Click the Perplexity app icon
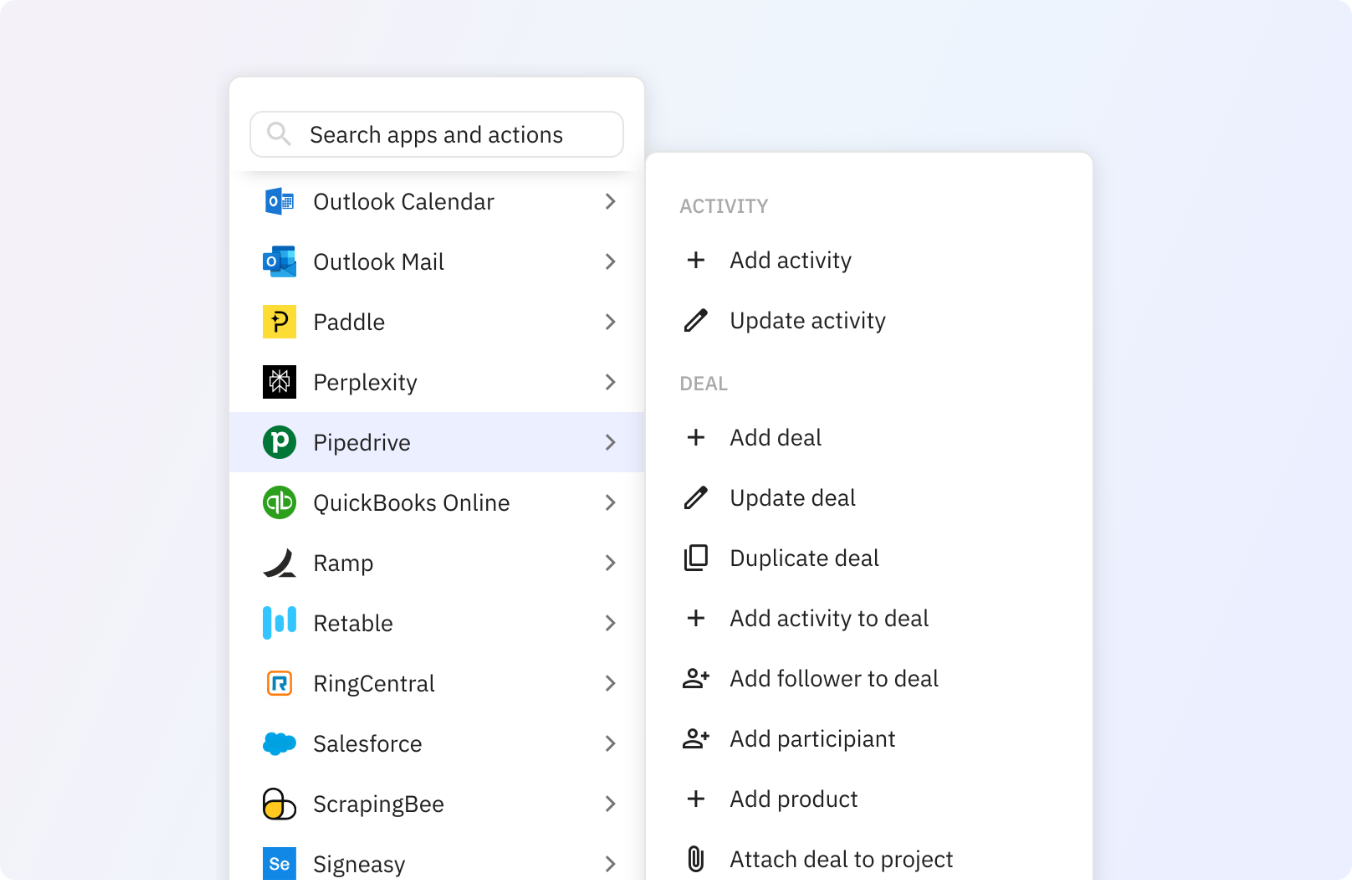The width and height of the screenshot is (1352, 880). point(279,382)
